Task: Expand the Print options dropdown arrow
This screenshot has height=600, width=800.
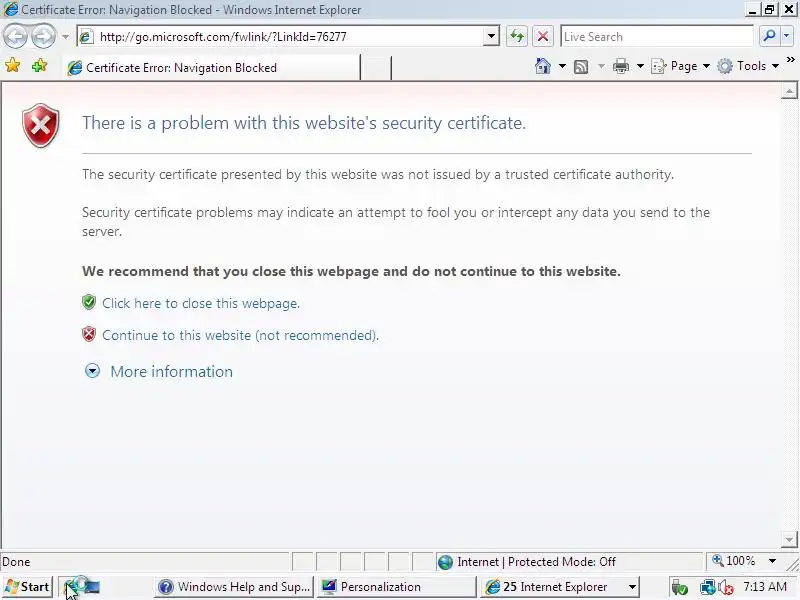Action: pyautogui.click(x=640, y=66)
